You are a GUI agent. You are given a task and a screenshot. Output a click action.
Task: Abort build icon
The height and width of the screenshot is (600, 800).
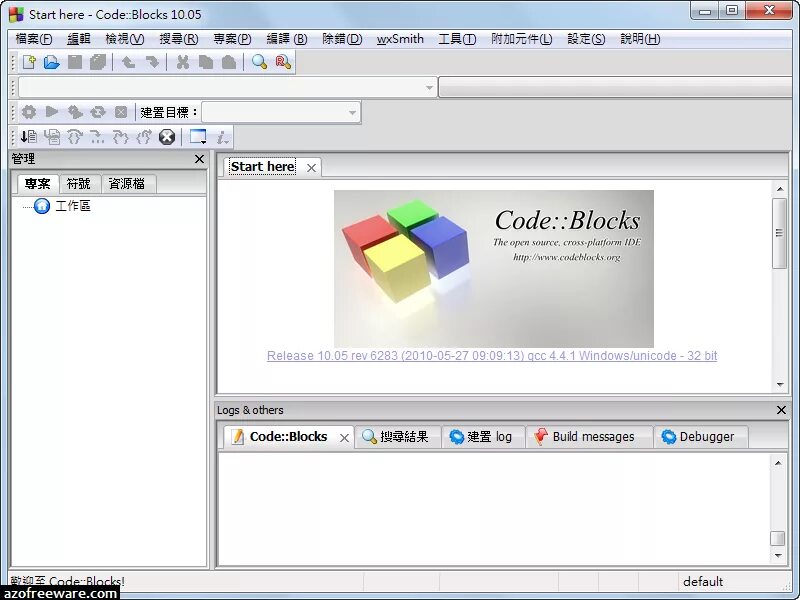pyautogui.click(x=121, y=112)
